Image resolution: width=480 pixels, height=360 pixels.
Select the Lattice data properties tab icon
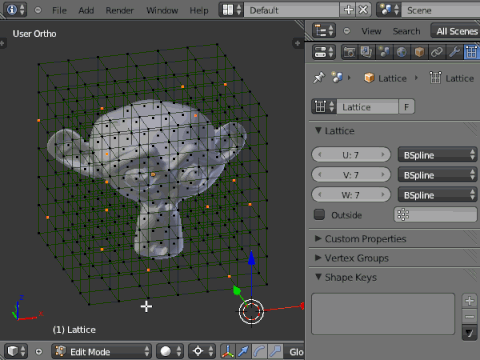tap(472, 52)
